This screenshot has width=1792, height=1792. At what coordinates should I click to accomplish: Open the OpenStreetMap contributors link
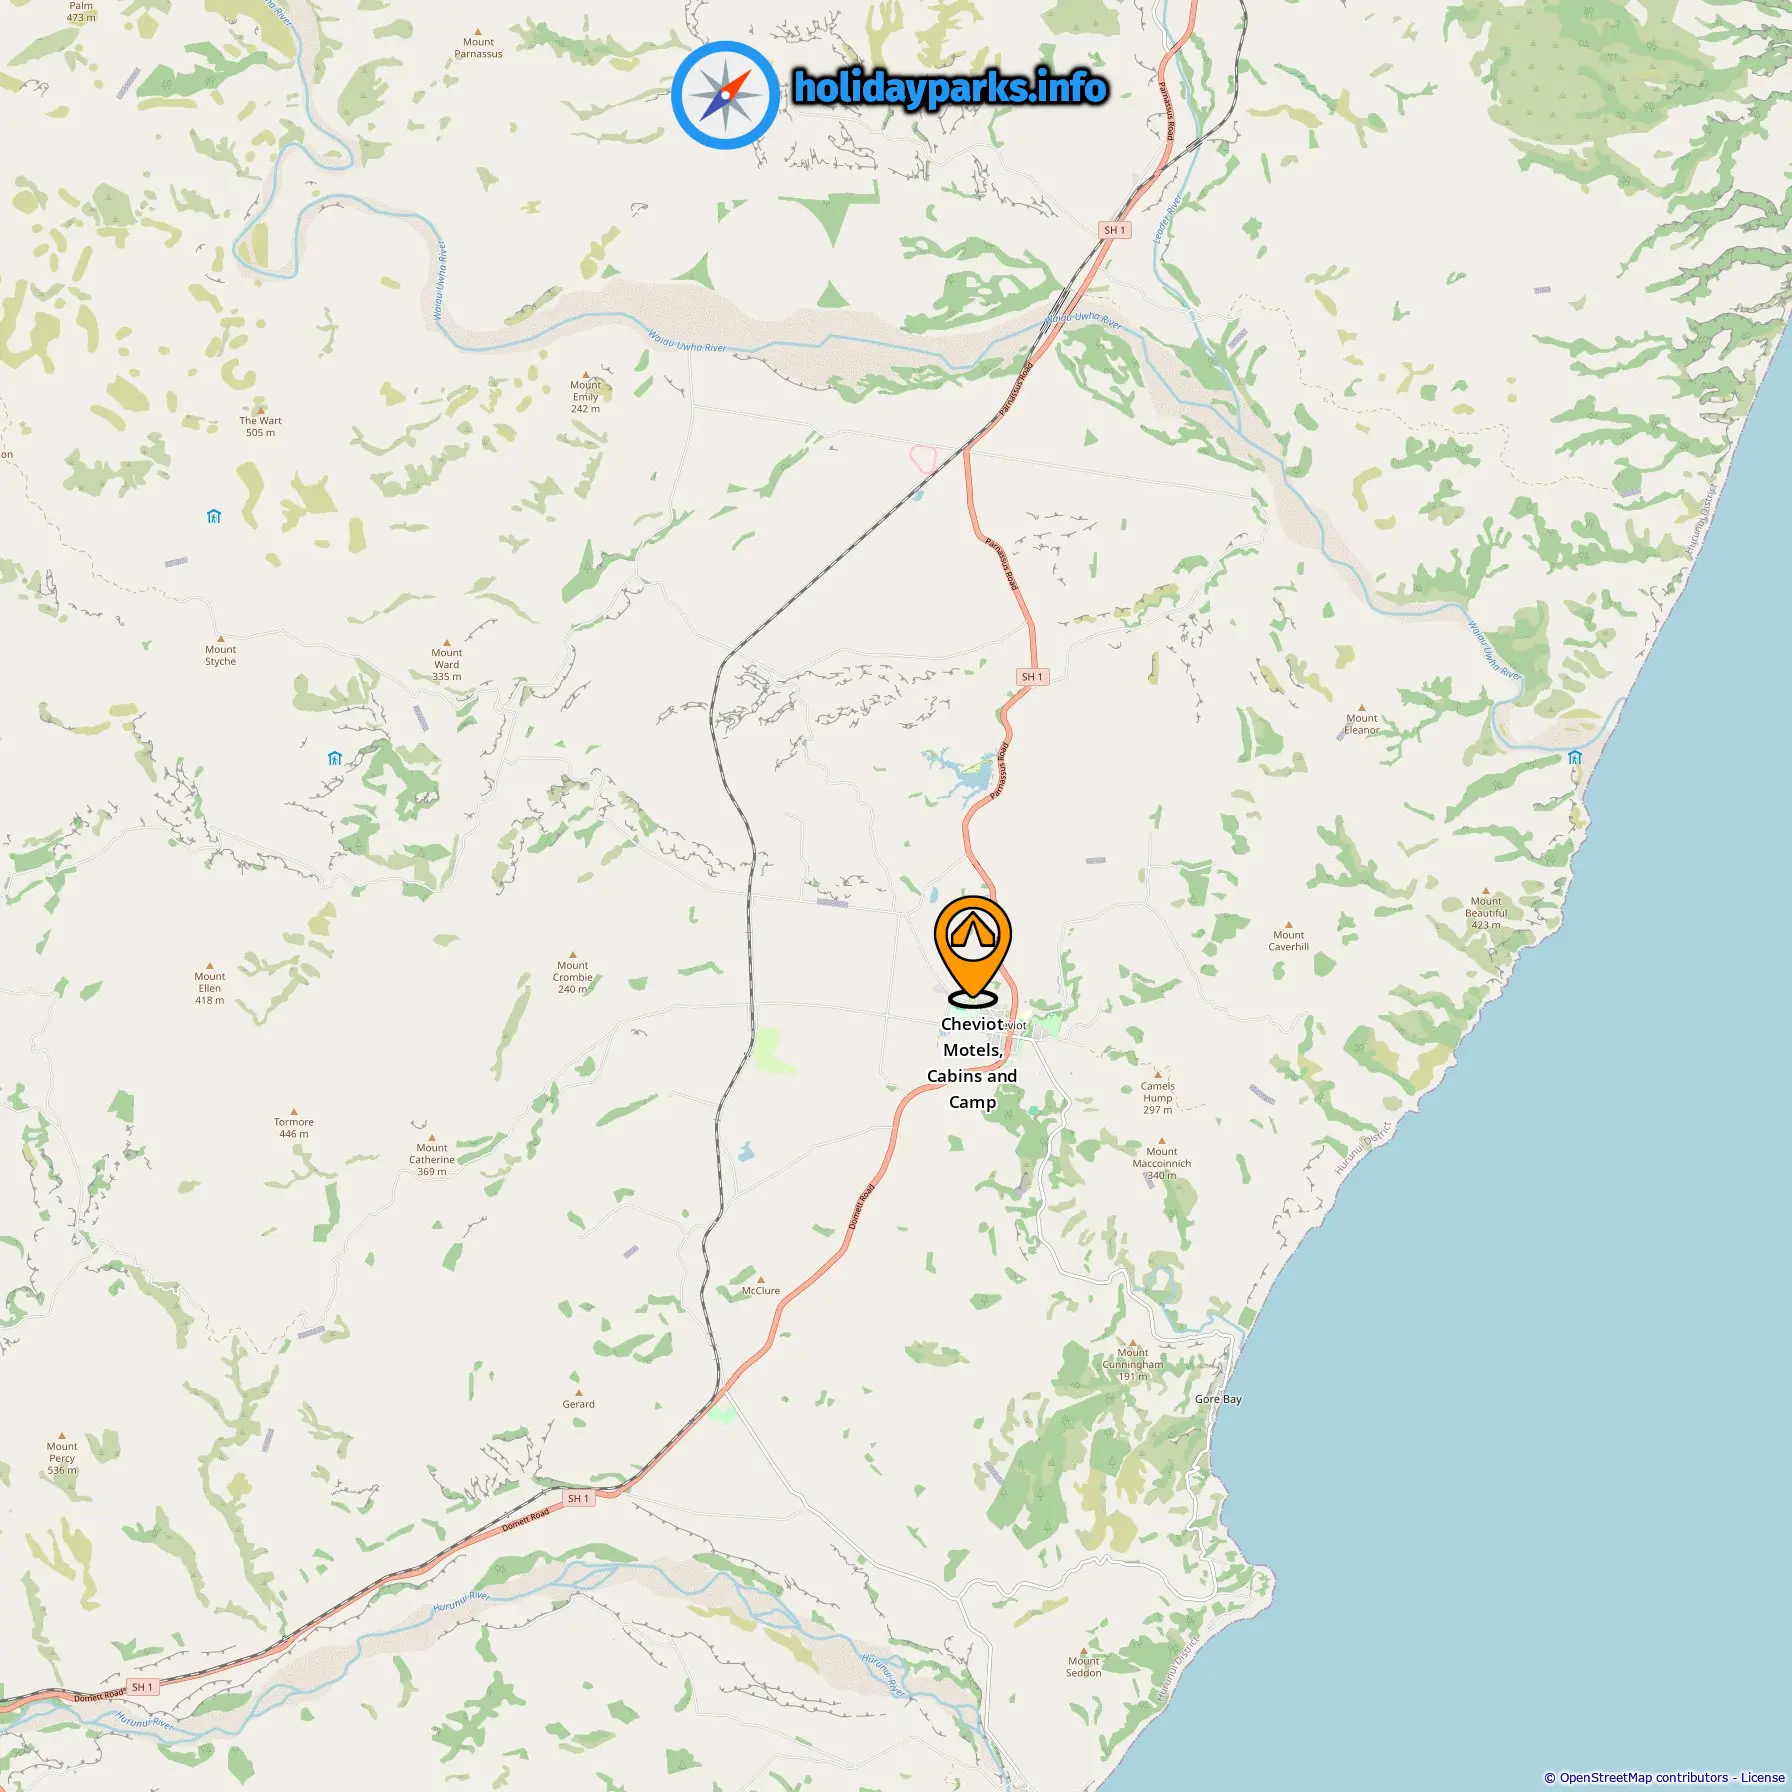point(1643,1777)
